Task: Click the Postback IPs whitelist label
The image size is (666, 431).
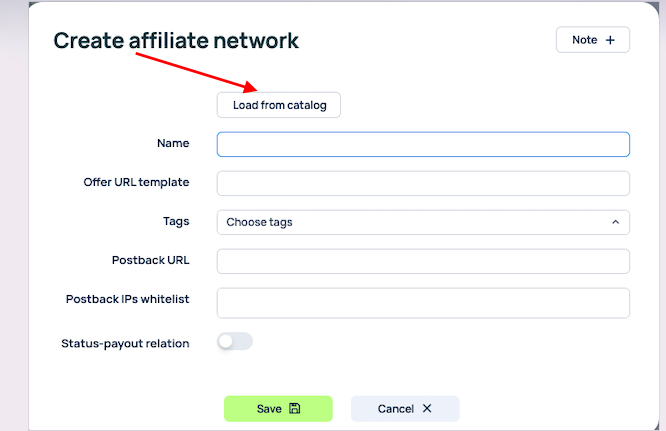Action: click(127, 299)
